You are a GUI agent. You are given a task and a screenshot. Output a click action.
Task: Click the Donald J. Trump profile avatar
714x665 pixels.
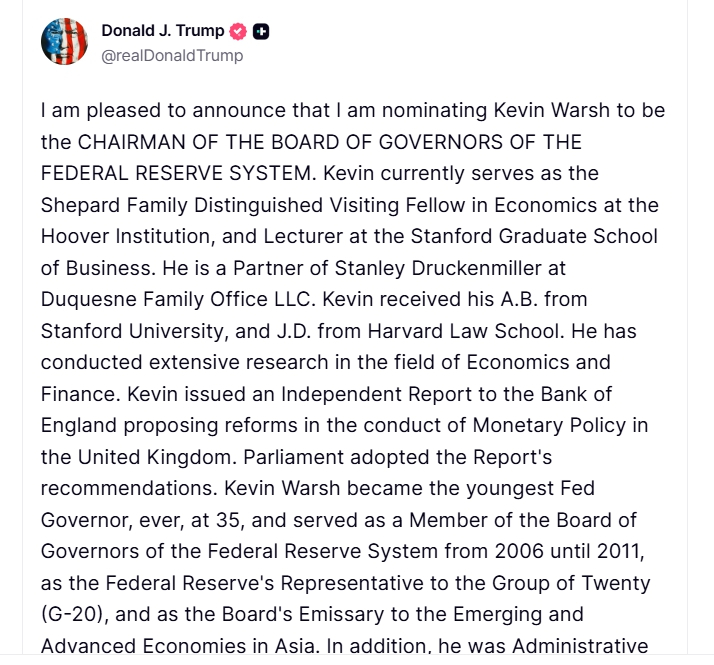click(64, 42)
